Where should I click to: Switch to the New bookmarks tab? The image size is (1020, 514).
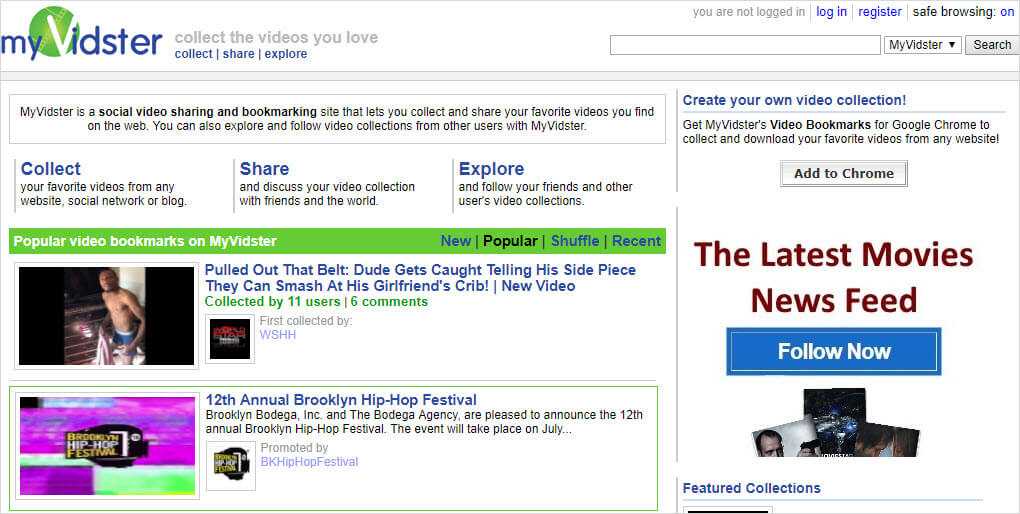click(x=455, y=241)
